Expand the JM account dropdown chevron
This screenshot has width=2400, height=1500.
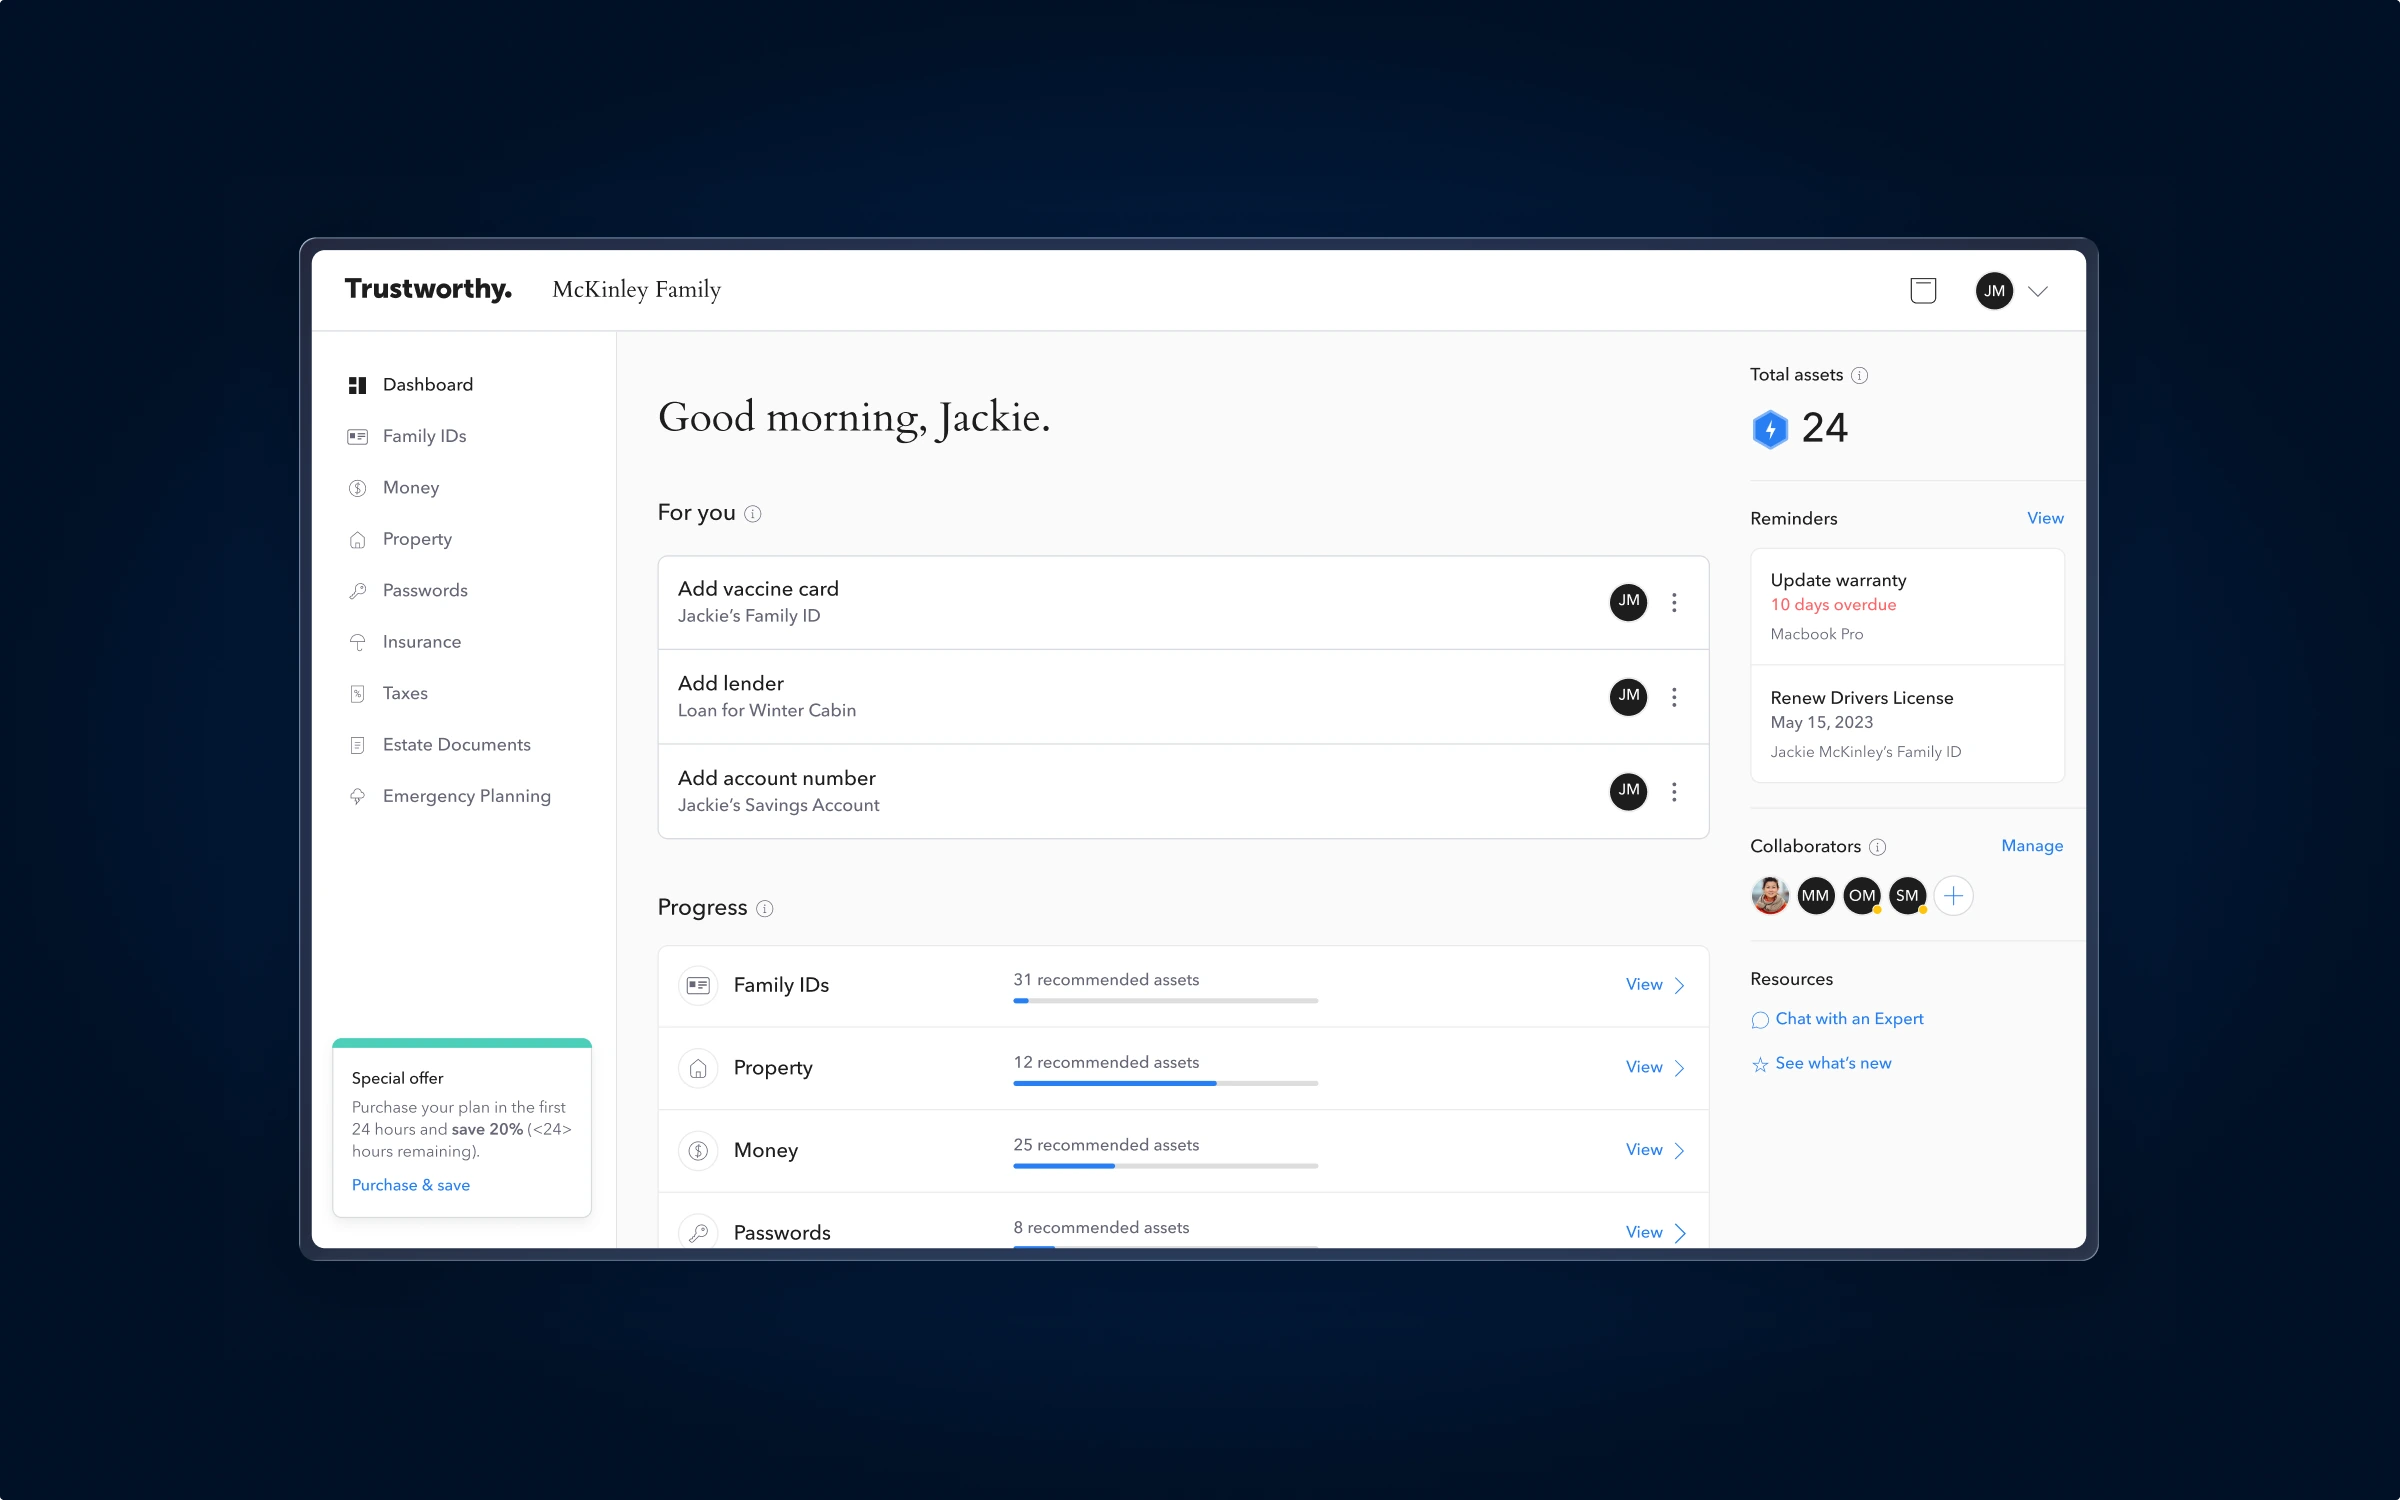pyautogui.click(x=2038, y=292)
